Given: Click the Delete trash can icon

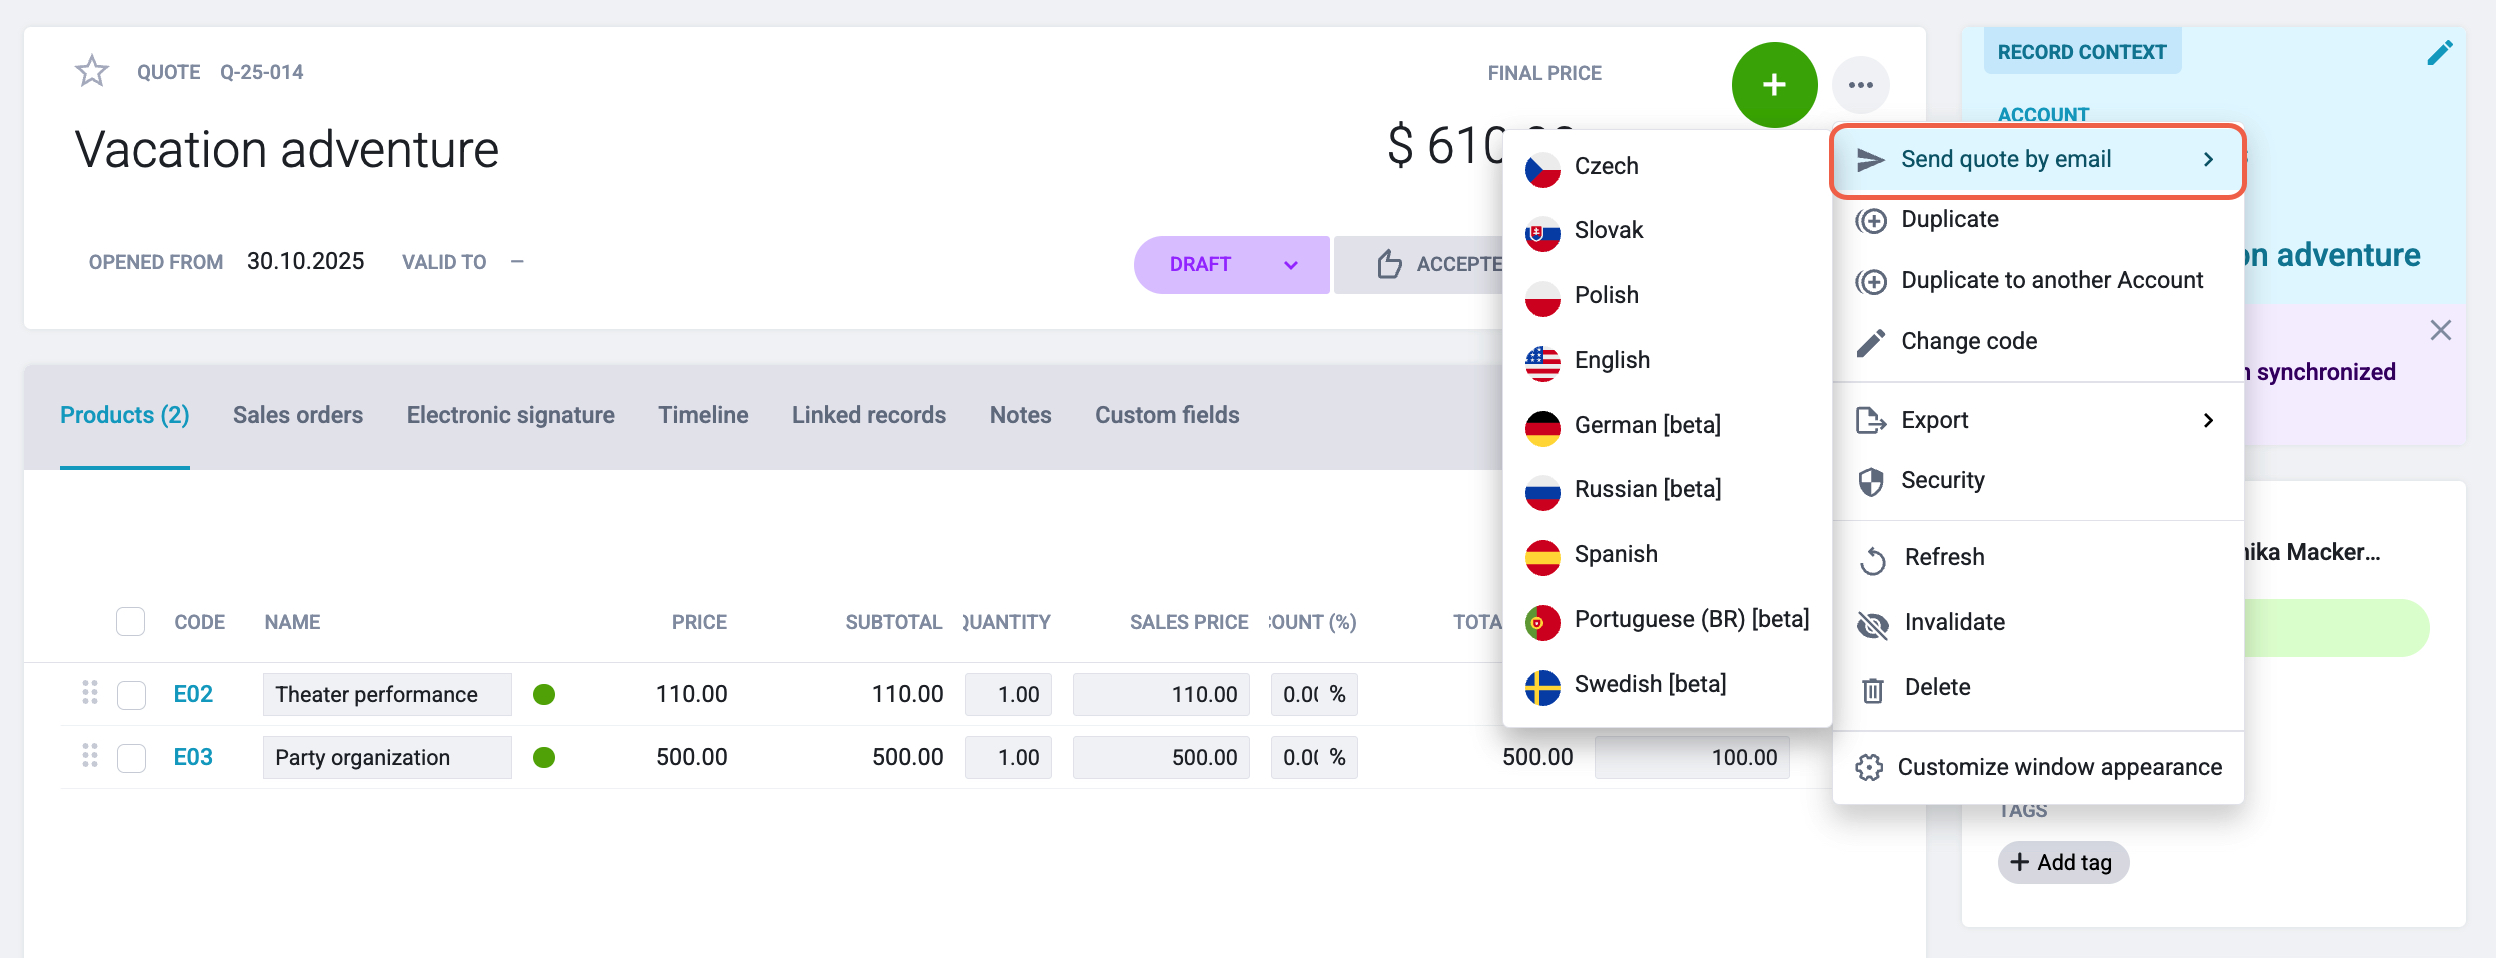Looking at the screenshot, I should [x=1872, y=688].
